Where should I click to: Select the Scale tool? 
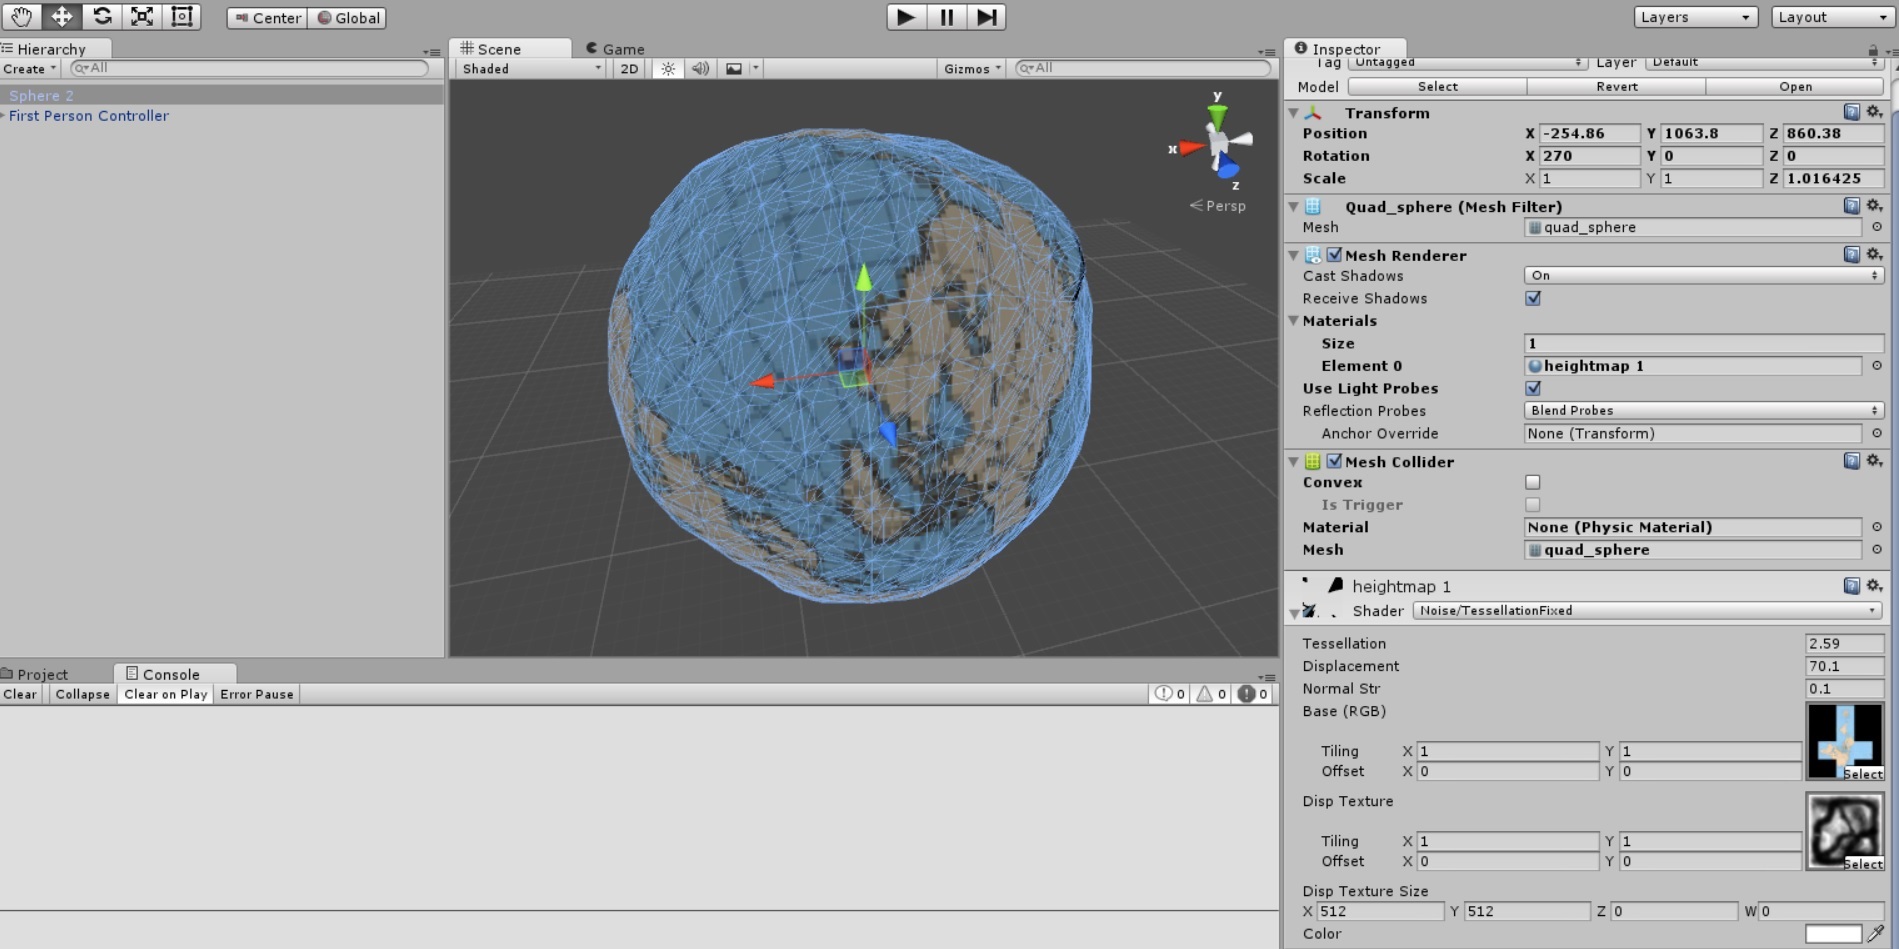click(141, 17)
